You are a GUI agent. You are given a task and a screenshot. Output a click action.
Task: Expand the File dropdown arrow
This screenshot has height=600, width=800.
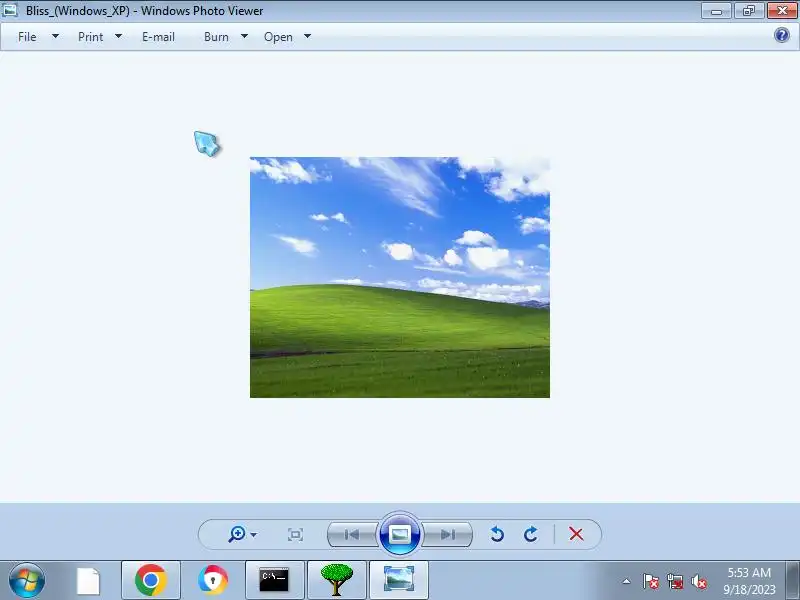[55, 36]
